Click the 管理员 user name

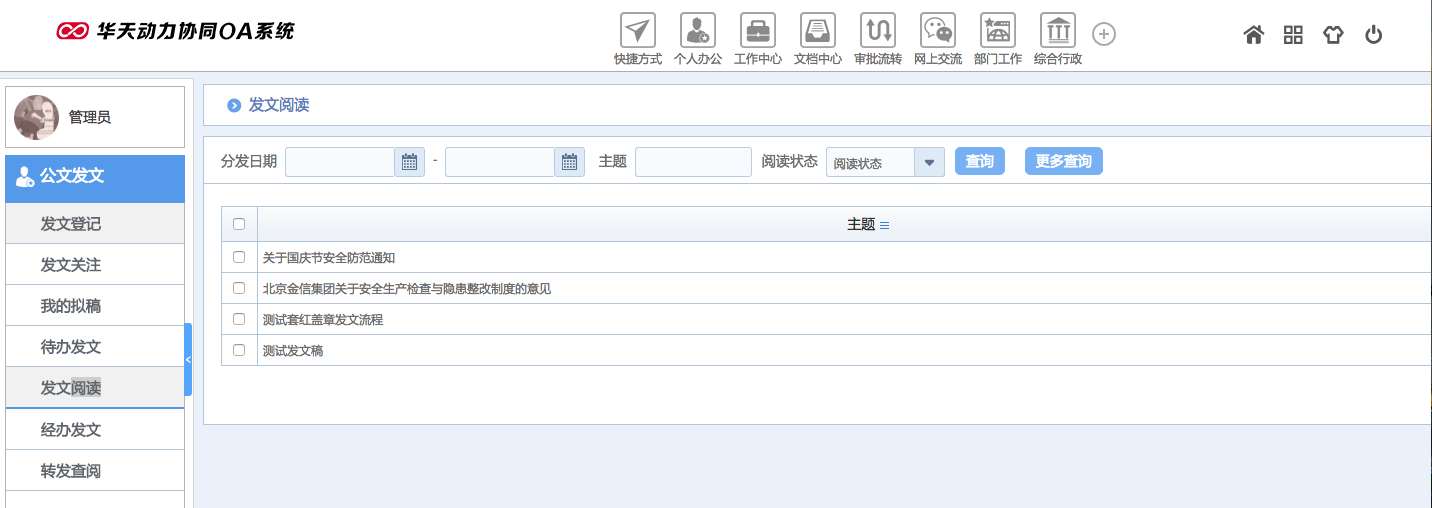pyautogui.click(x=90, y=118)
